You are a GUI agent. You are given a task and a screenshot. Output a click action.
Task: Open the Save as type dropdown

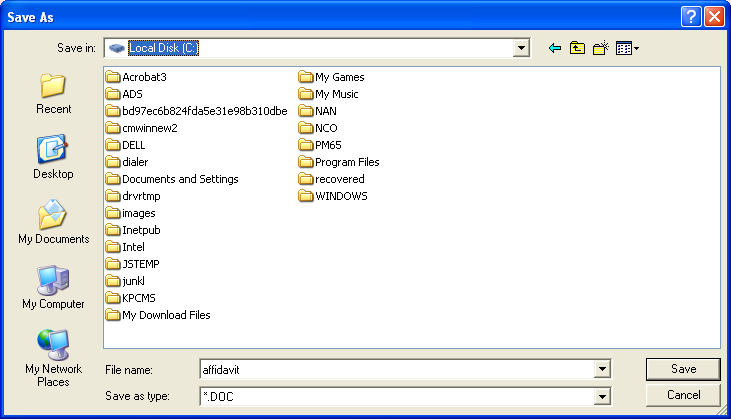pyautogui.click(x=602, y=396)
